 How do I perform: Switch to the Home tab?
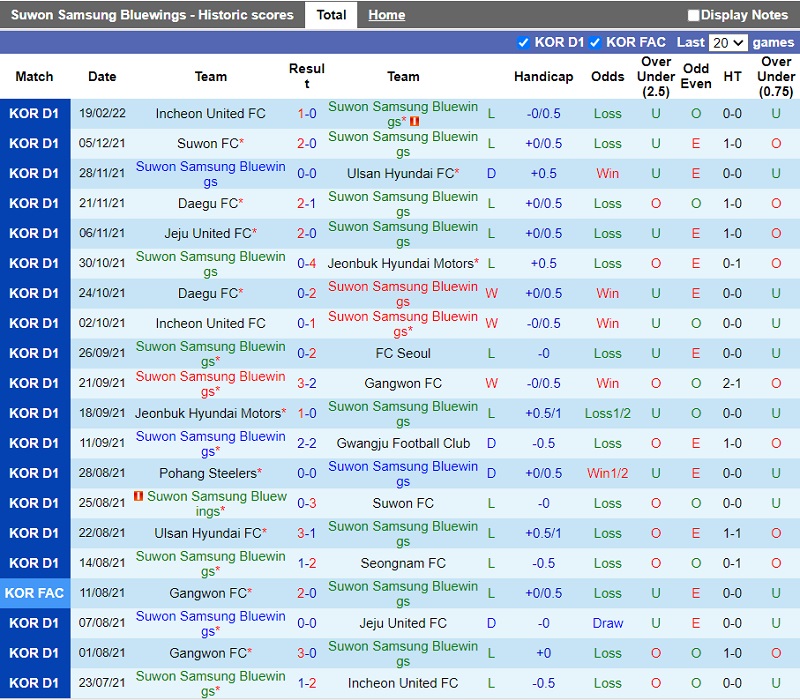coord(386,15)
